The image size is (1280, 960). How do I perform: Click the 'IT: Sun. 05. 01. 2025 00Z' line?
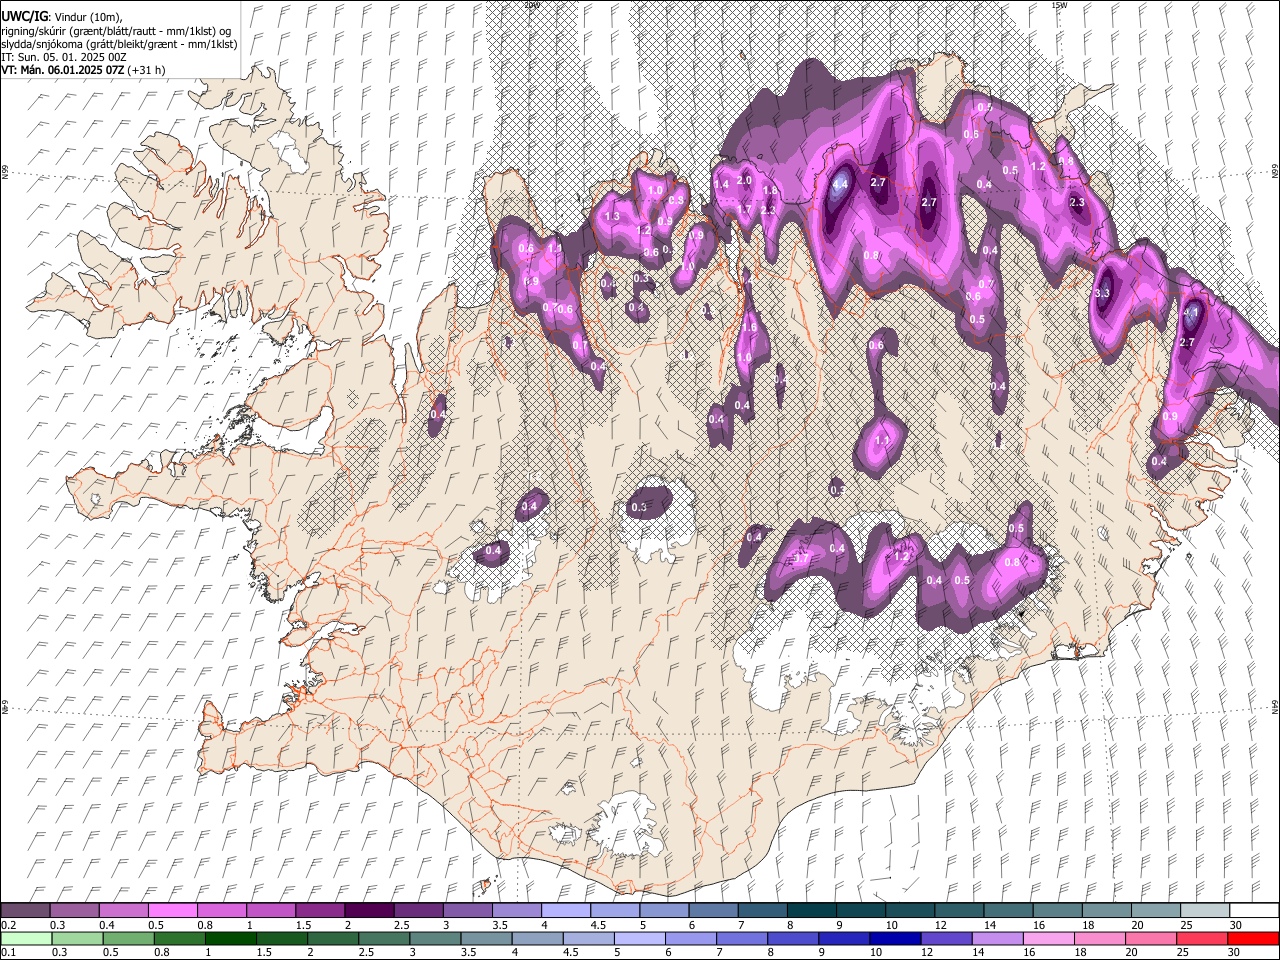coord(63,57)
